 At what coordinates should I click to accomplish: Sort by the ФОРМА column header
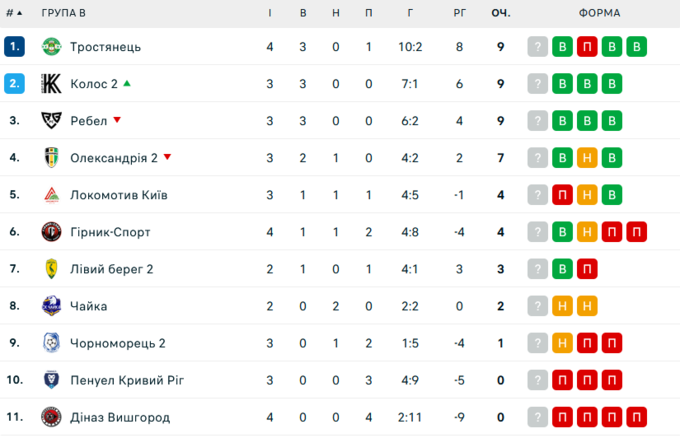pos(599,13)
